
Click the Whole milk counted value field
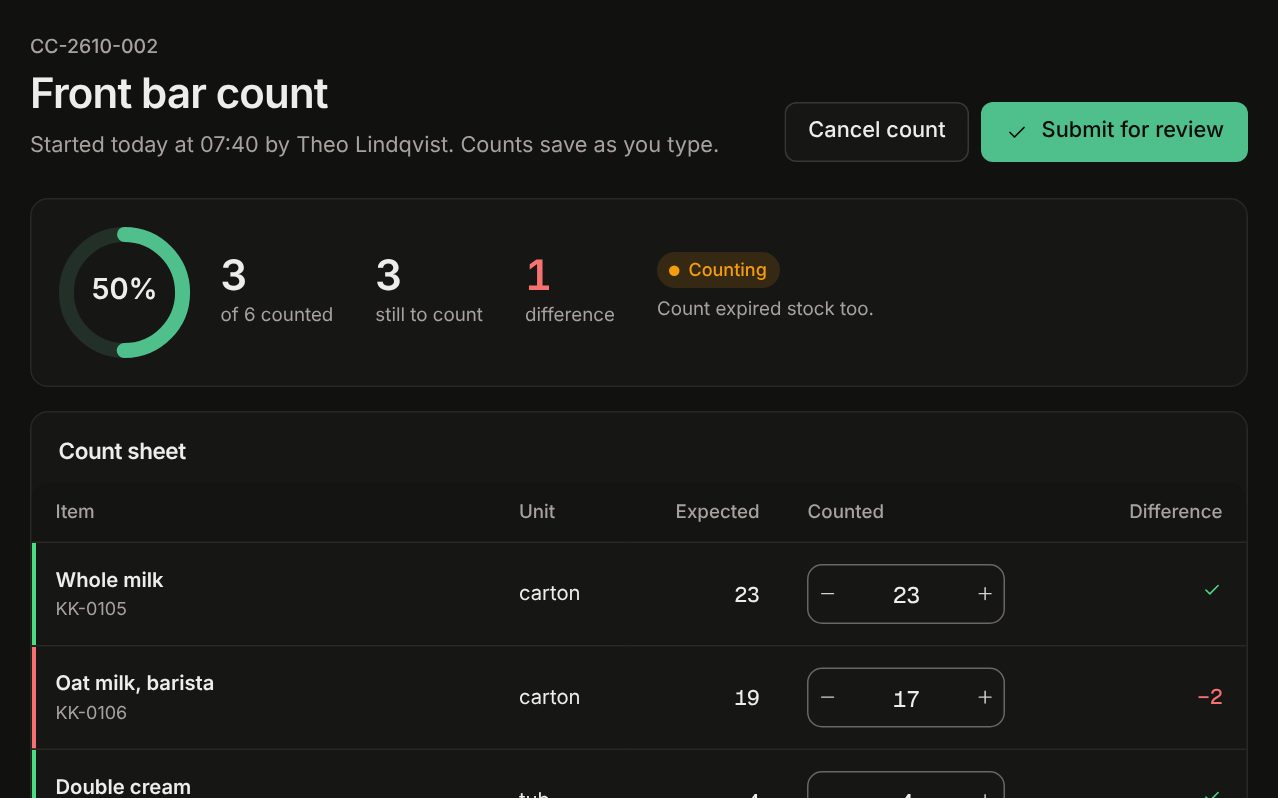pos(906,594)
